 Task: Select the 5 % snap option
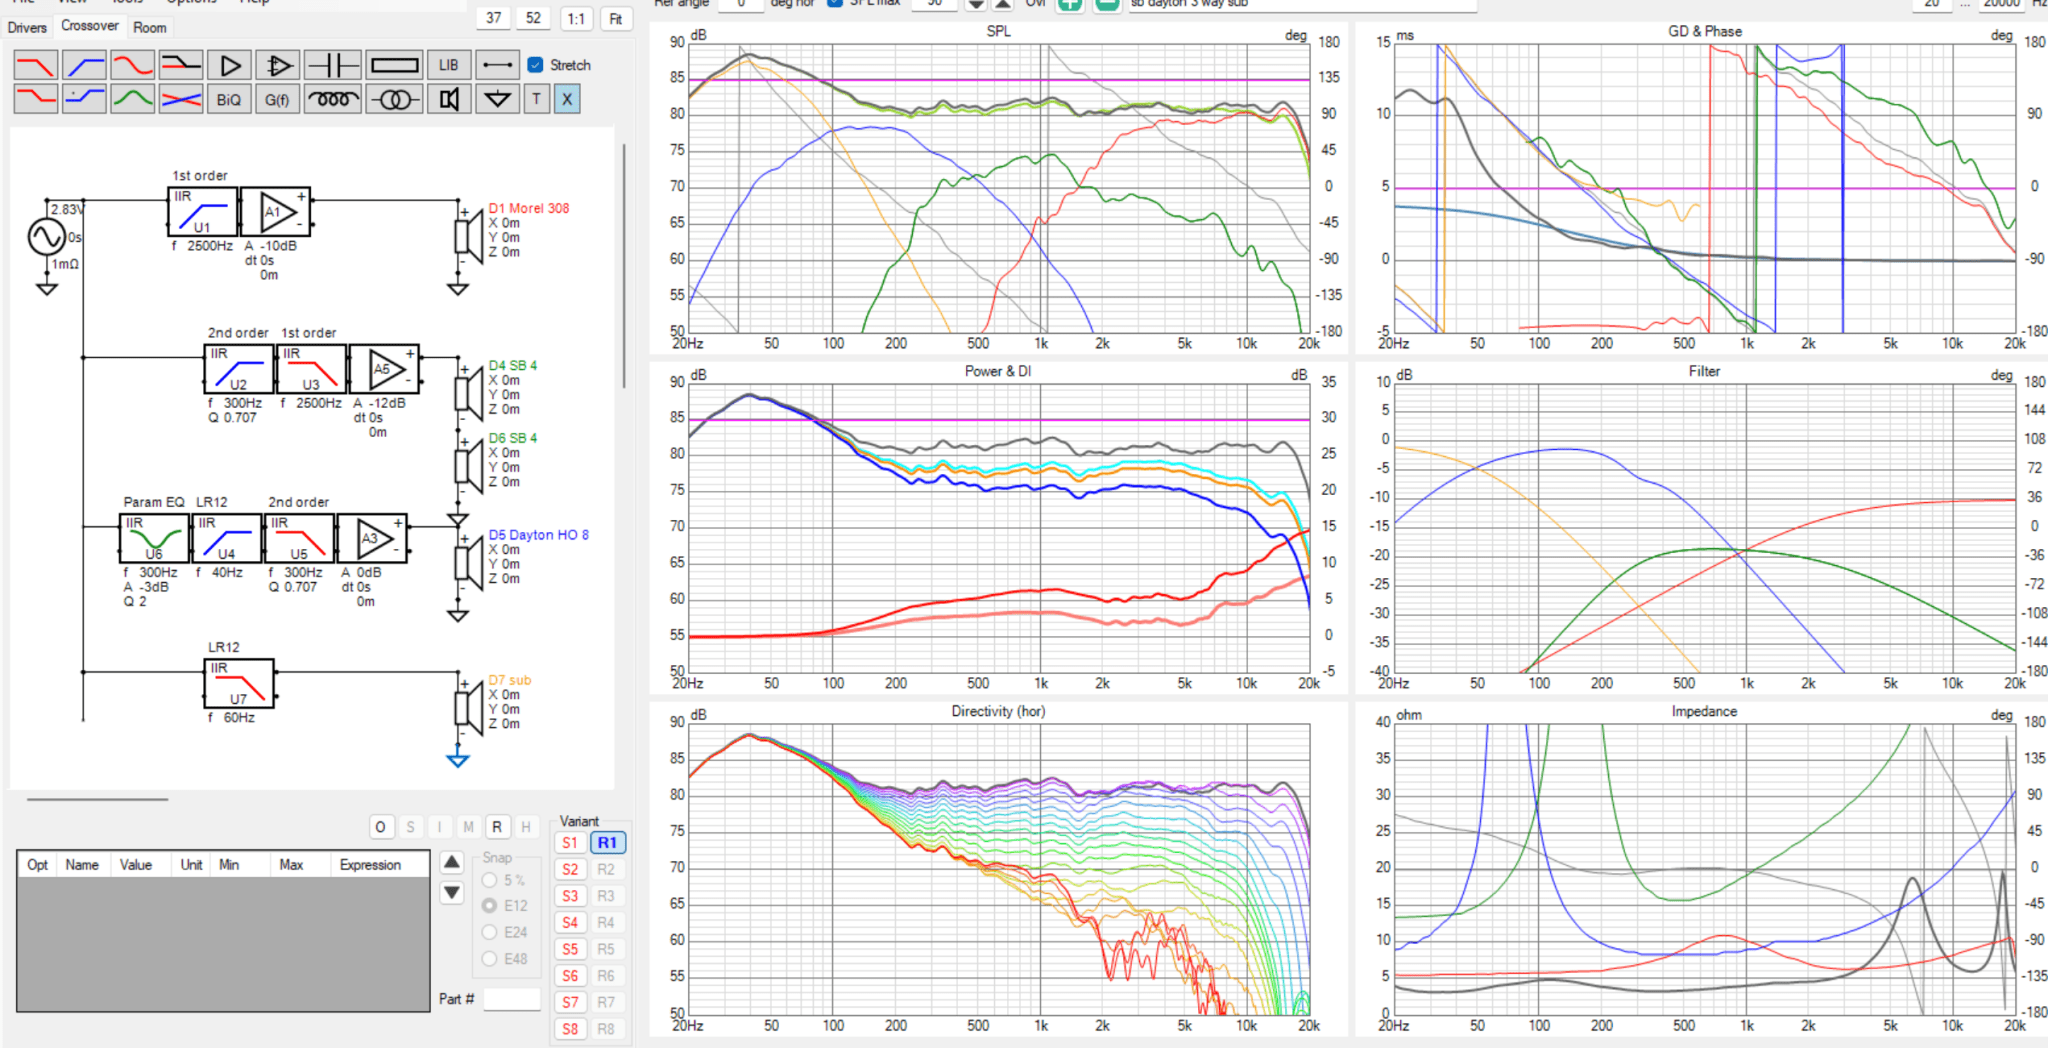[490, 880]
